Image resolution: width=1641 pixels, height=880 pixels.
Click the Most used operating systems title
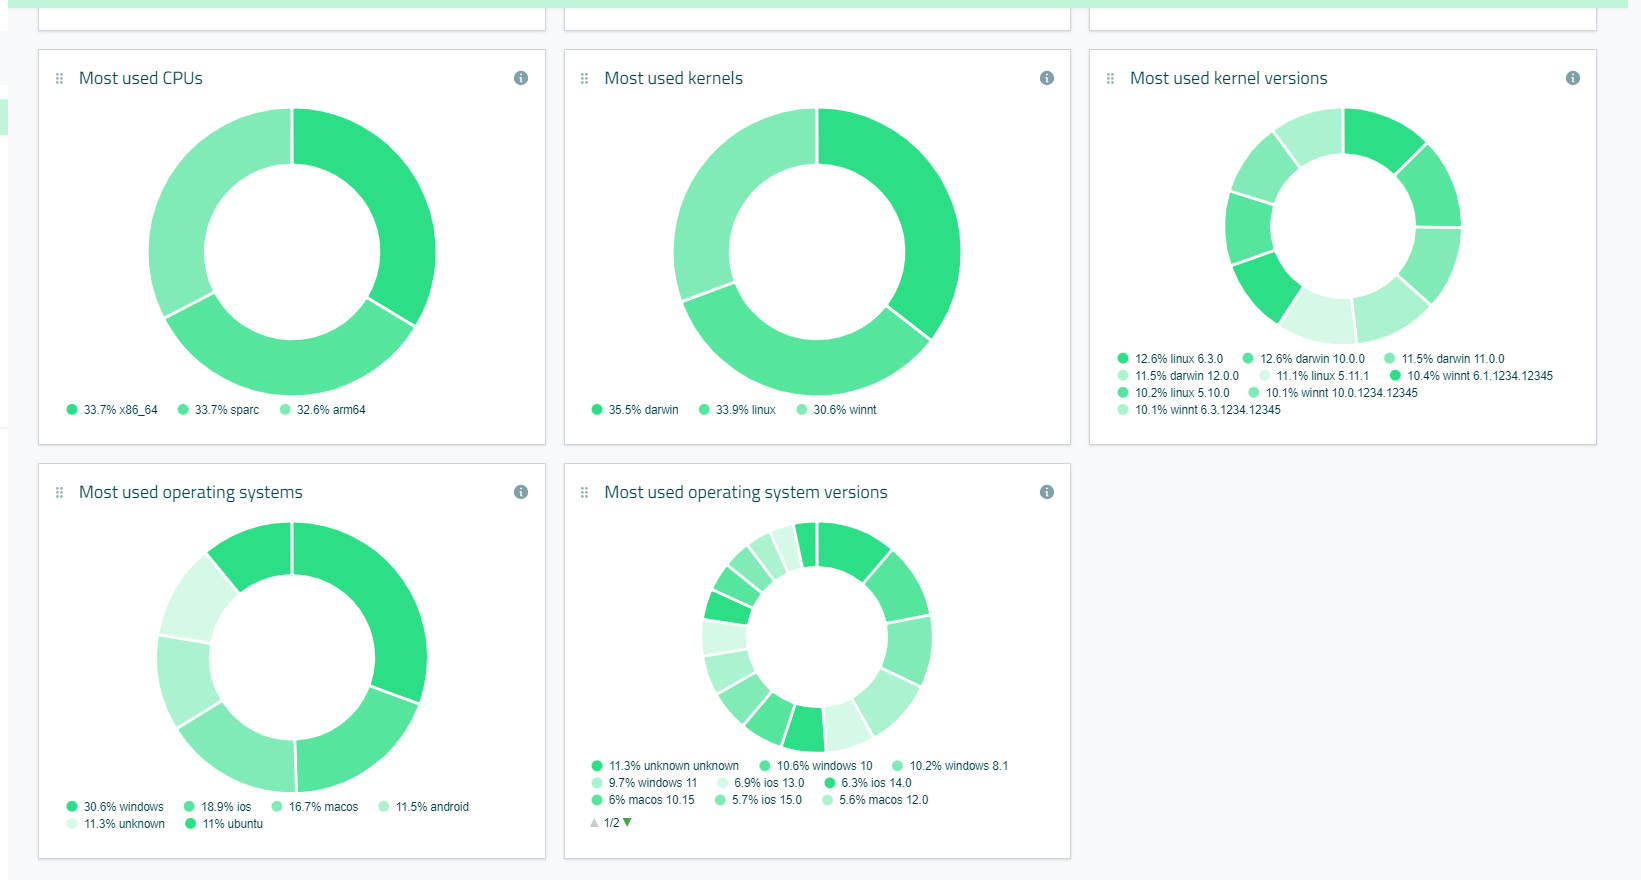[x=190, y=492]
